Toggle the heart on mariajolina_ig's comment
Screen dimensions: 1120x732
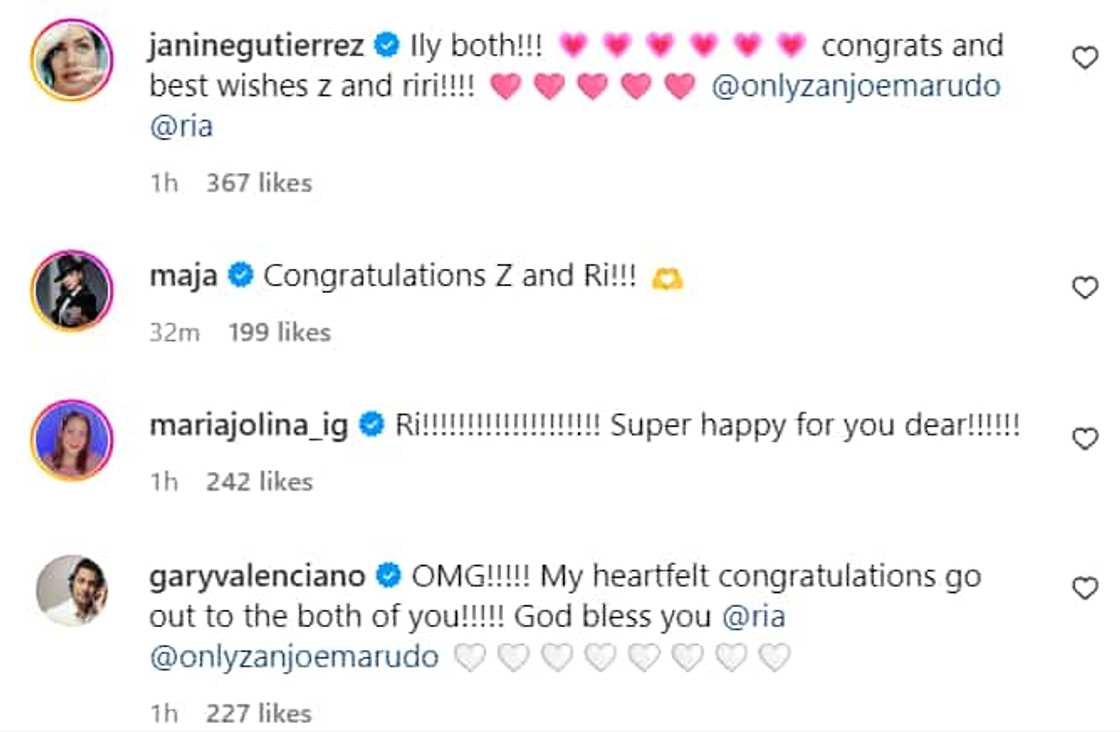pyautogui.click(x=1085, y=439)
